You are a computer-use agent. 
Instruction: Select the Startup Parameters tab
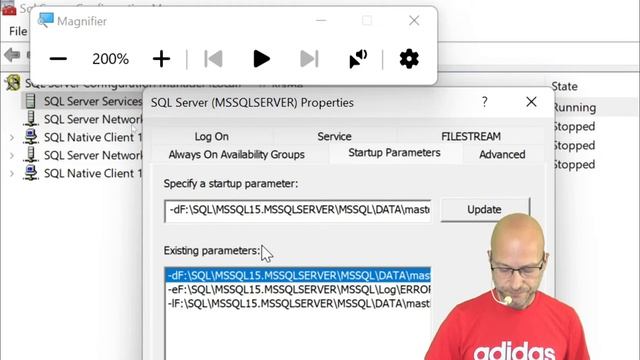click(394, 153)
